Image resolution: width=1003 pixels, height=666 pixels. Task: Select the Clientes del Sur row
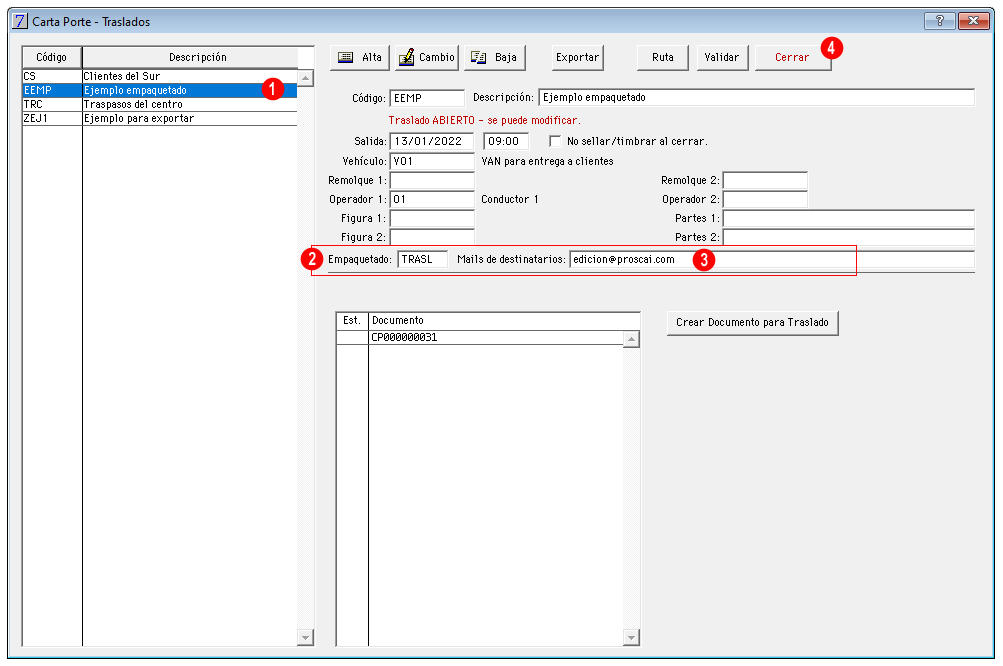tap(159, 76)
